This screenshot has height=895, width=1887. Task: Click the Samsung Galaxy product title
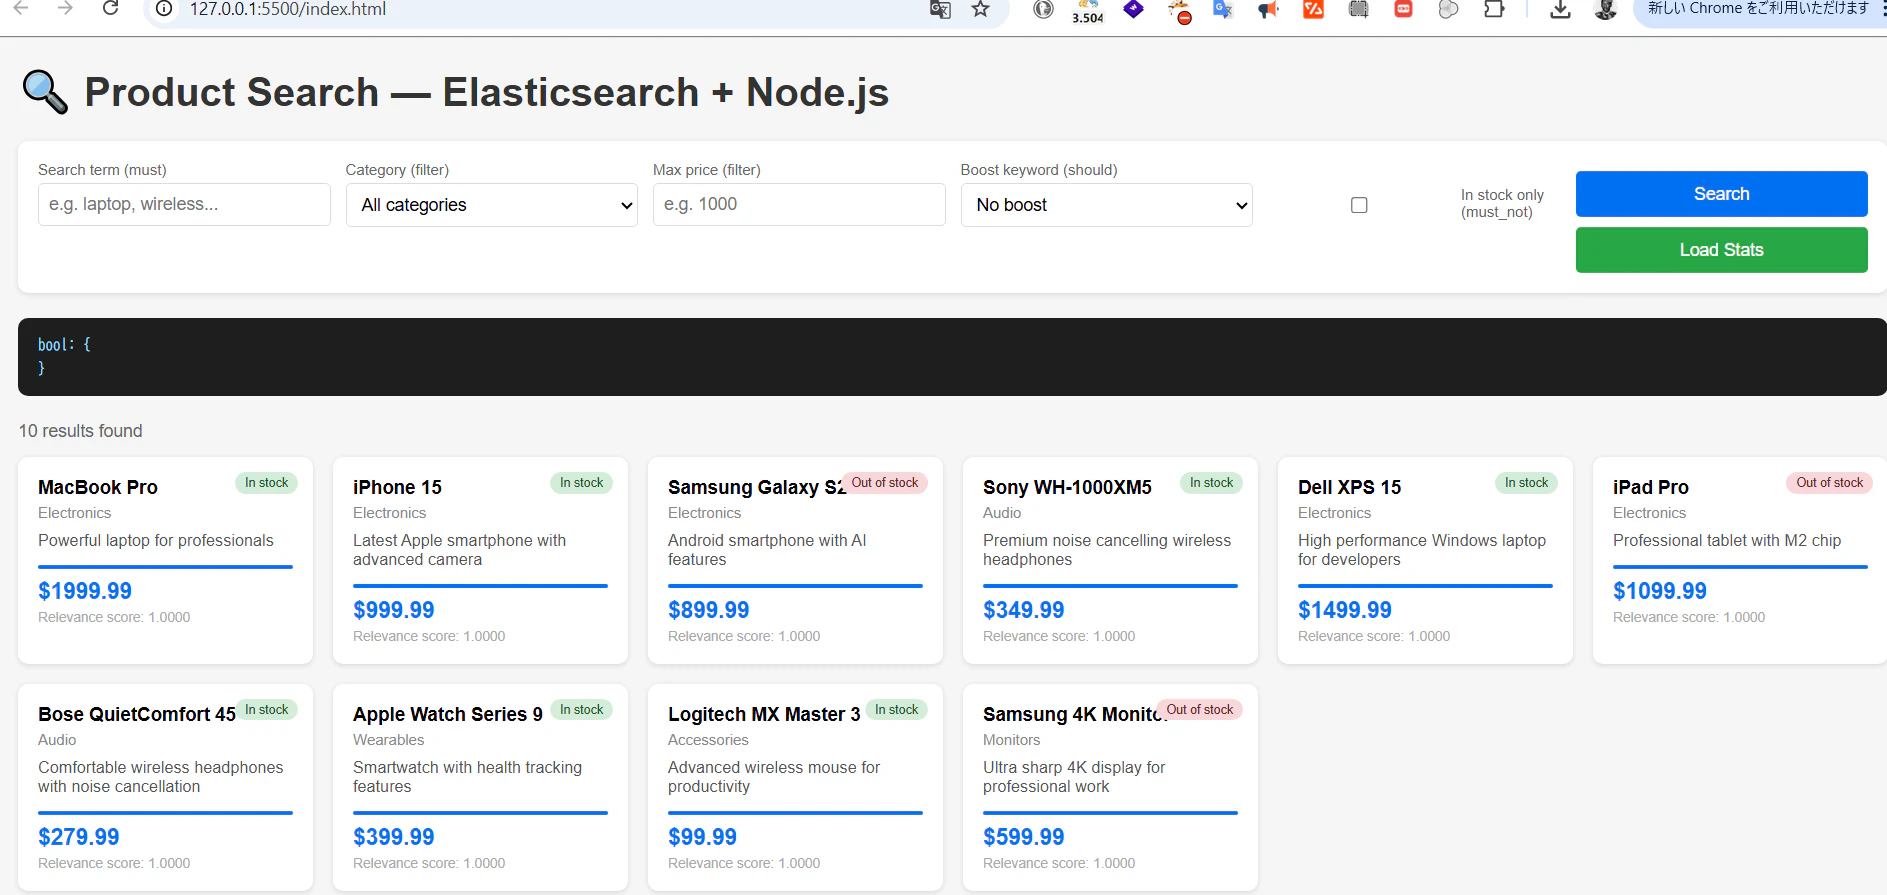[757, 487]
